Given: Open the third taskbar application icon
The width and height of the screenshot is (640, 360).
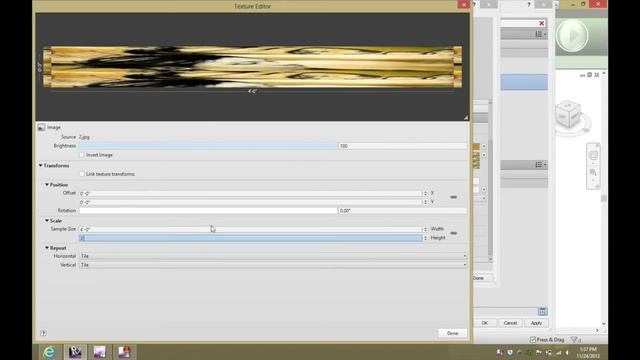Looking at the screenshot, I should coord(100,352).
